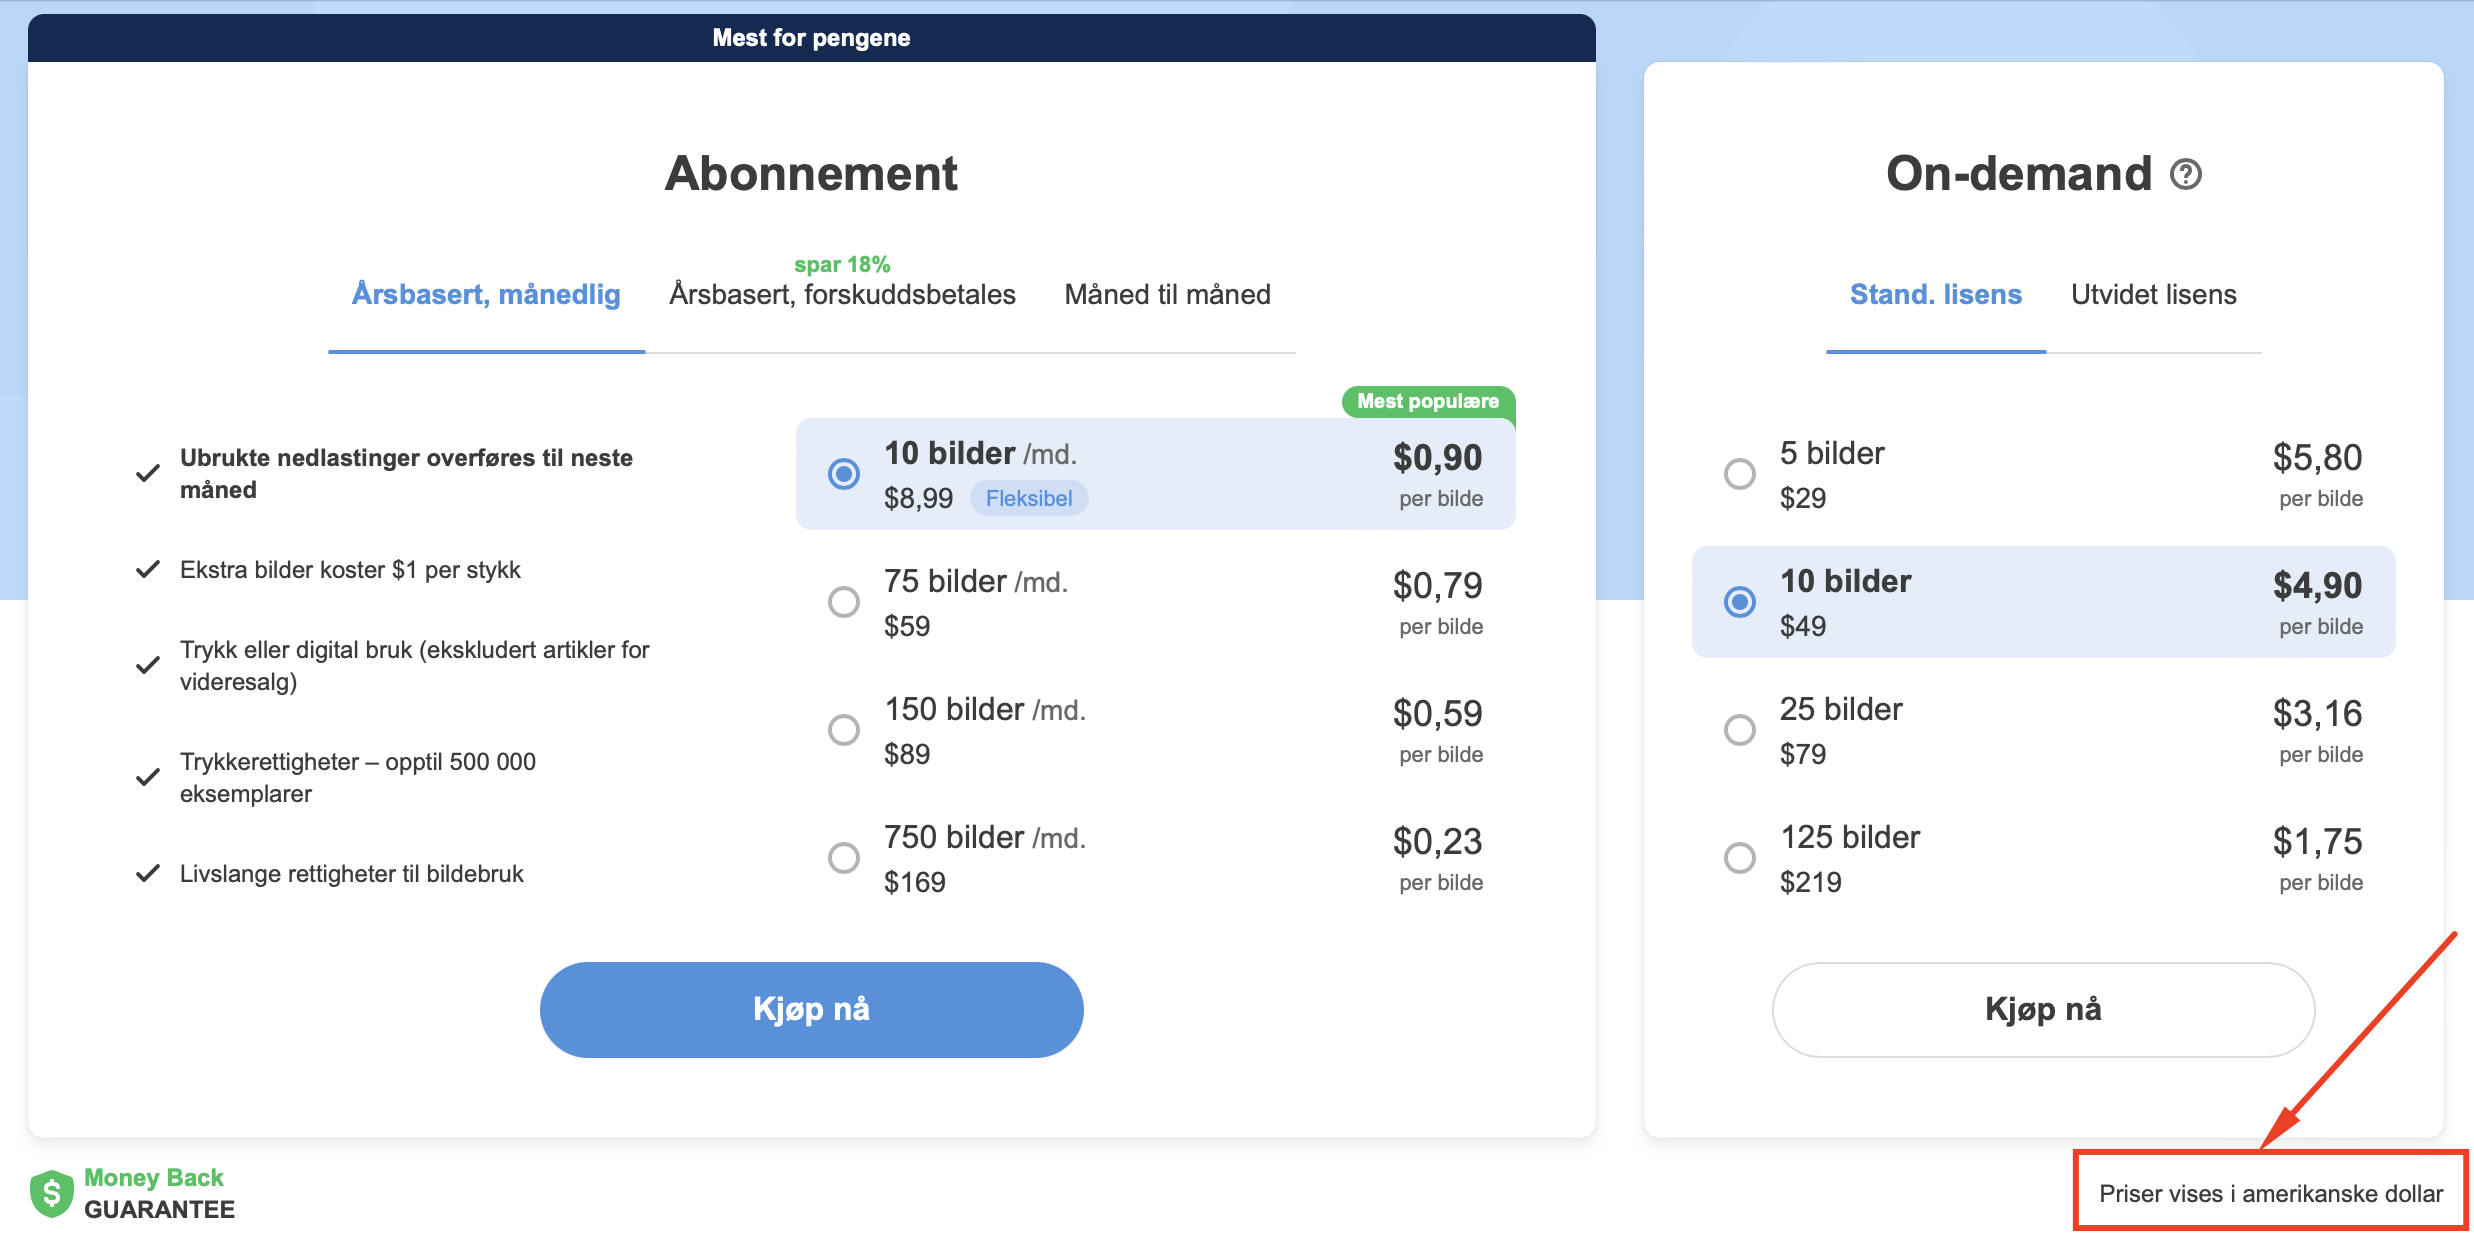2474x1252 pixels.
Task: Select the 5 bilder On-demand pack
Action: pos(1740,474)
